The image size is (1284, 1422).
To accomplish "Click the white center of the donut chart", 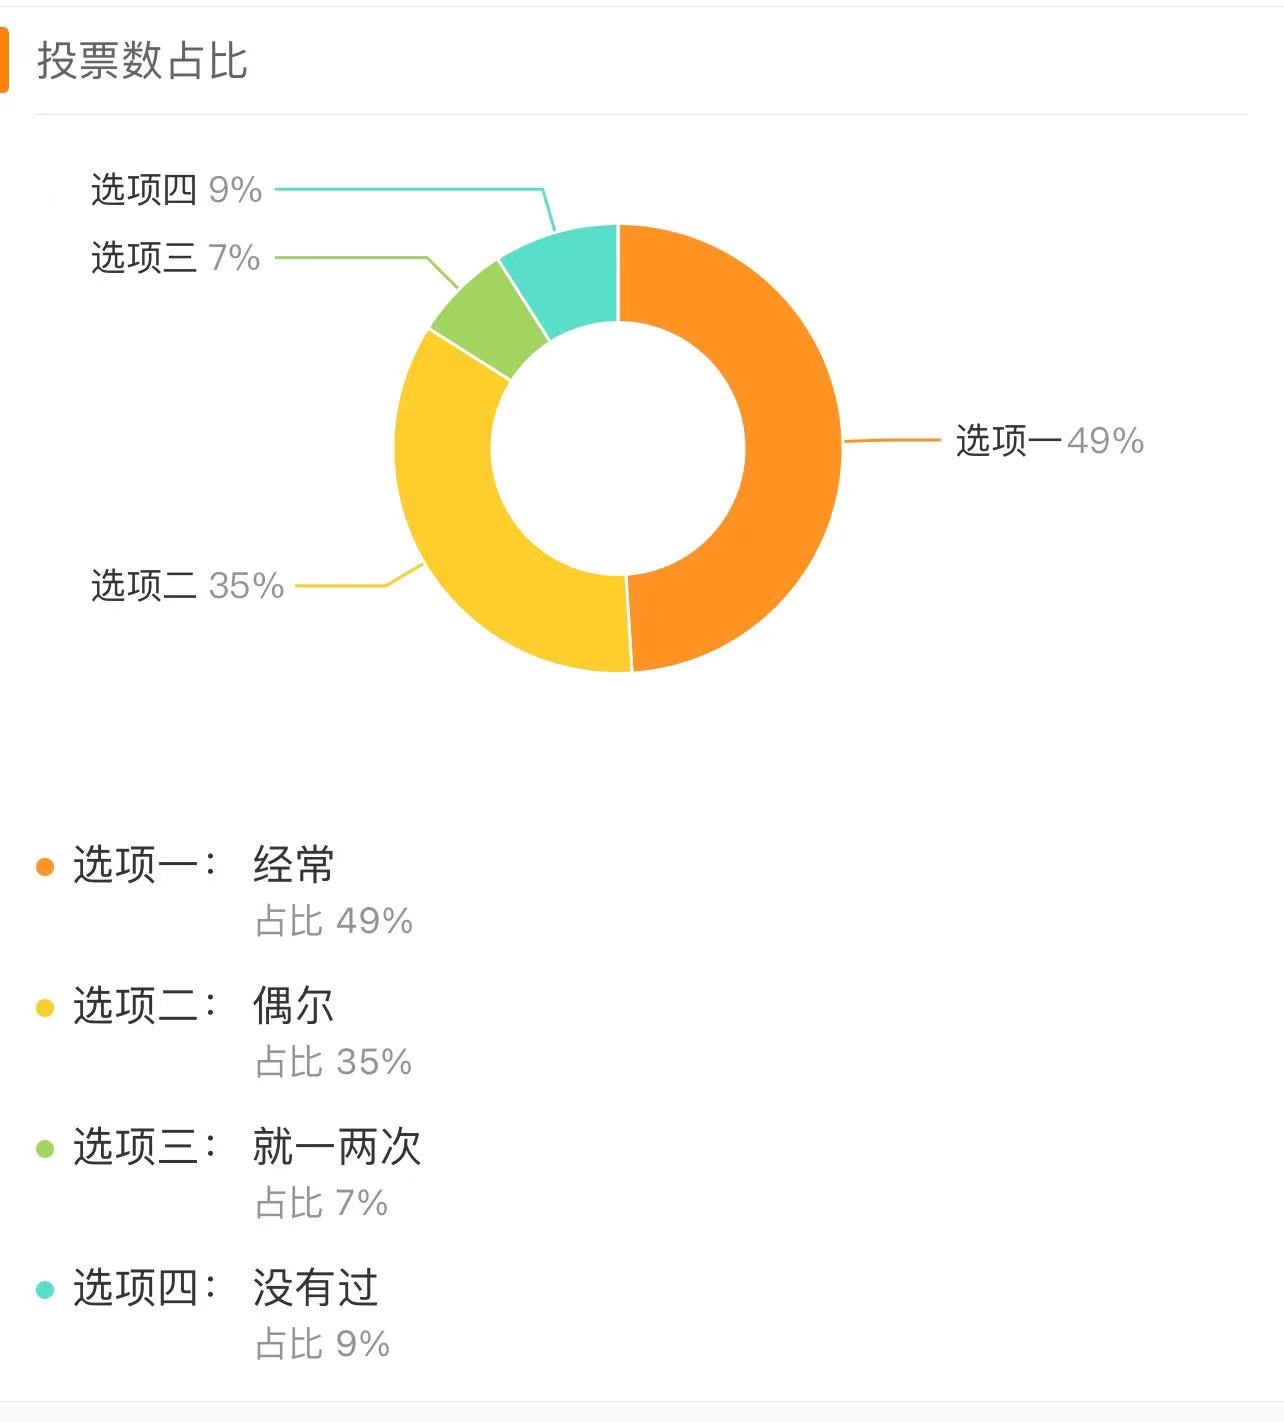I will (x=618, y=448).
